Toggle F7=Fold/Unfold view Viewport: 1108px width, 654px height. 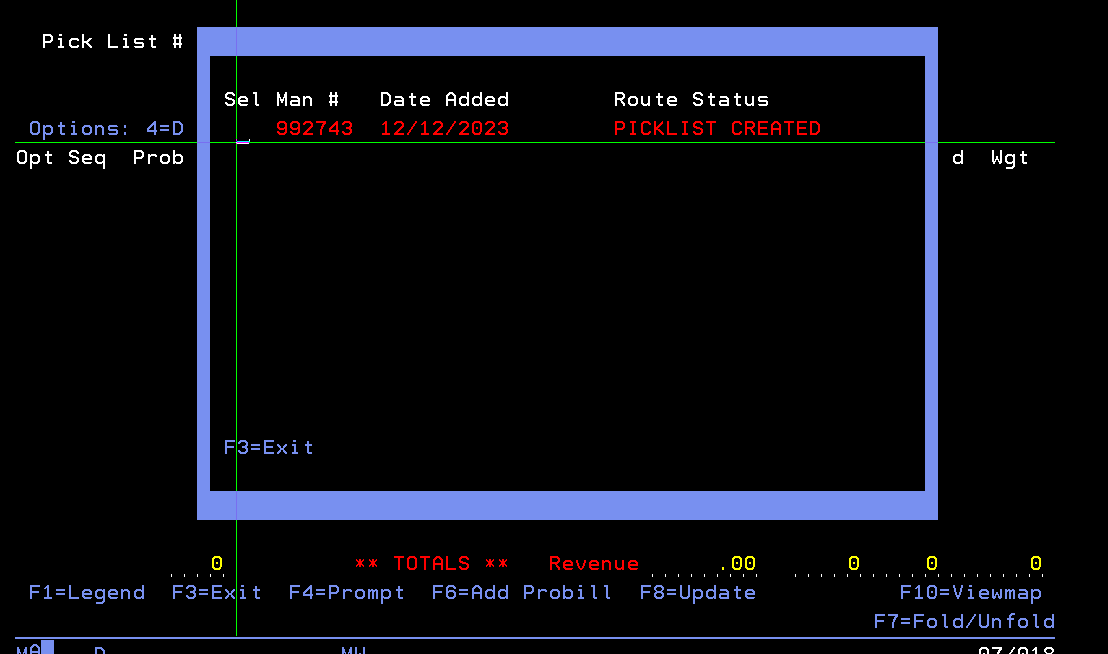(x=963, y=622)
